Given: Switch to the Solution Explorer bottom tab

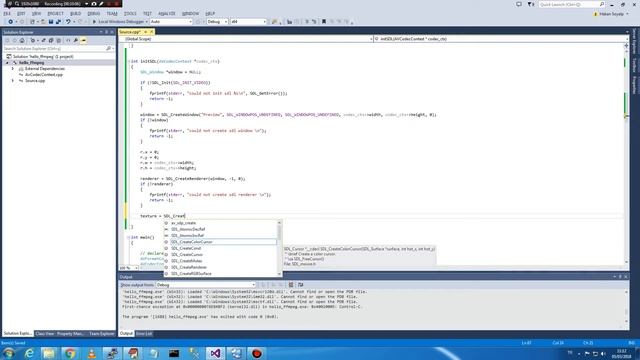Looking at the screenshot, I should click(x=18, y=333).
